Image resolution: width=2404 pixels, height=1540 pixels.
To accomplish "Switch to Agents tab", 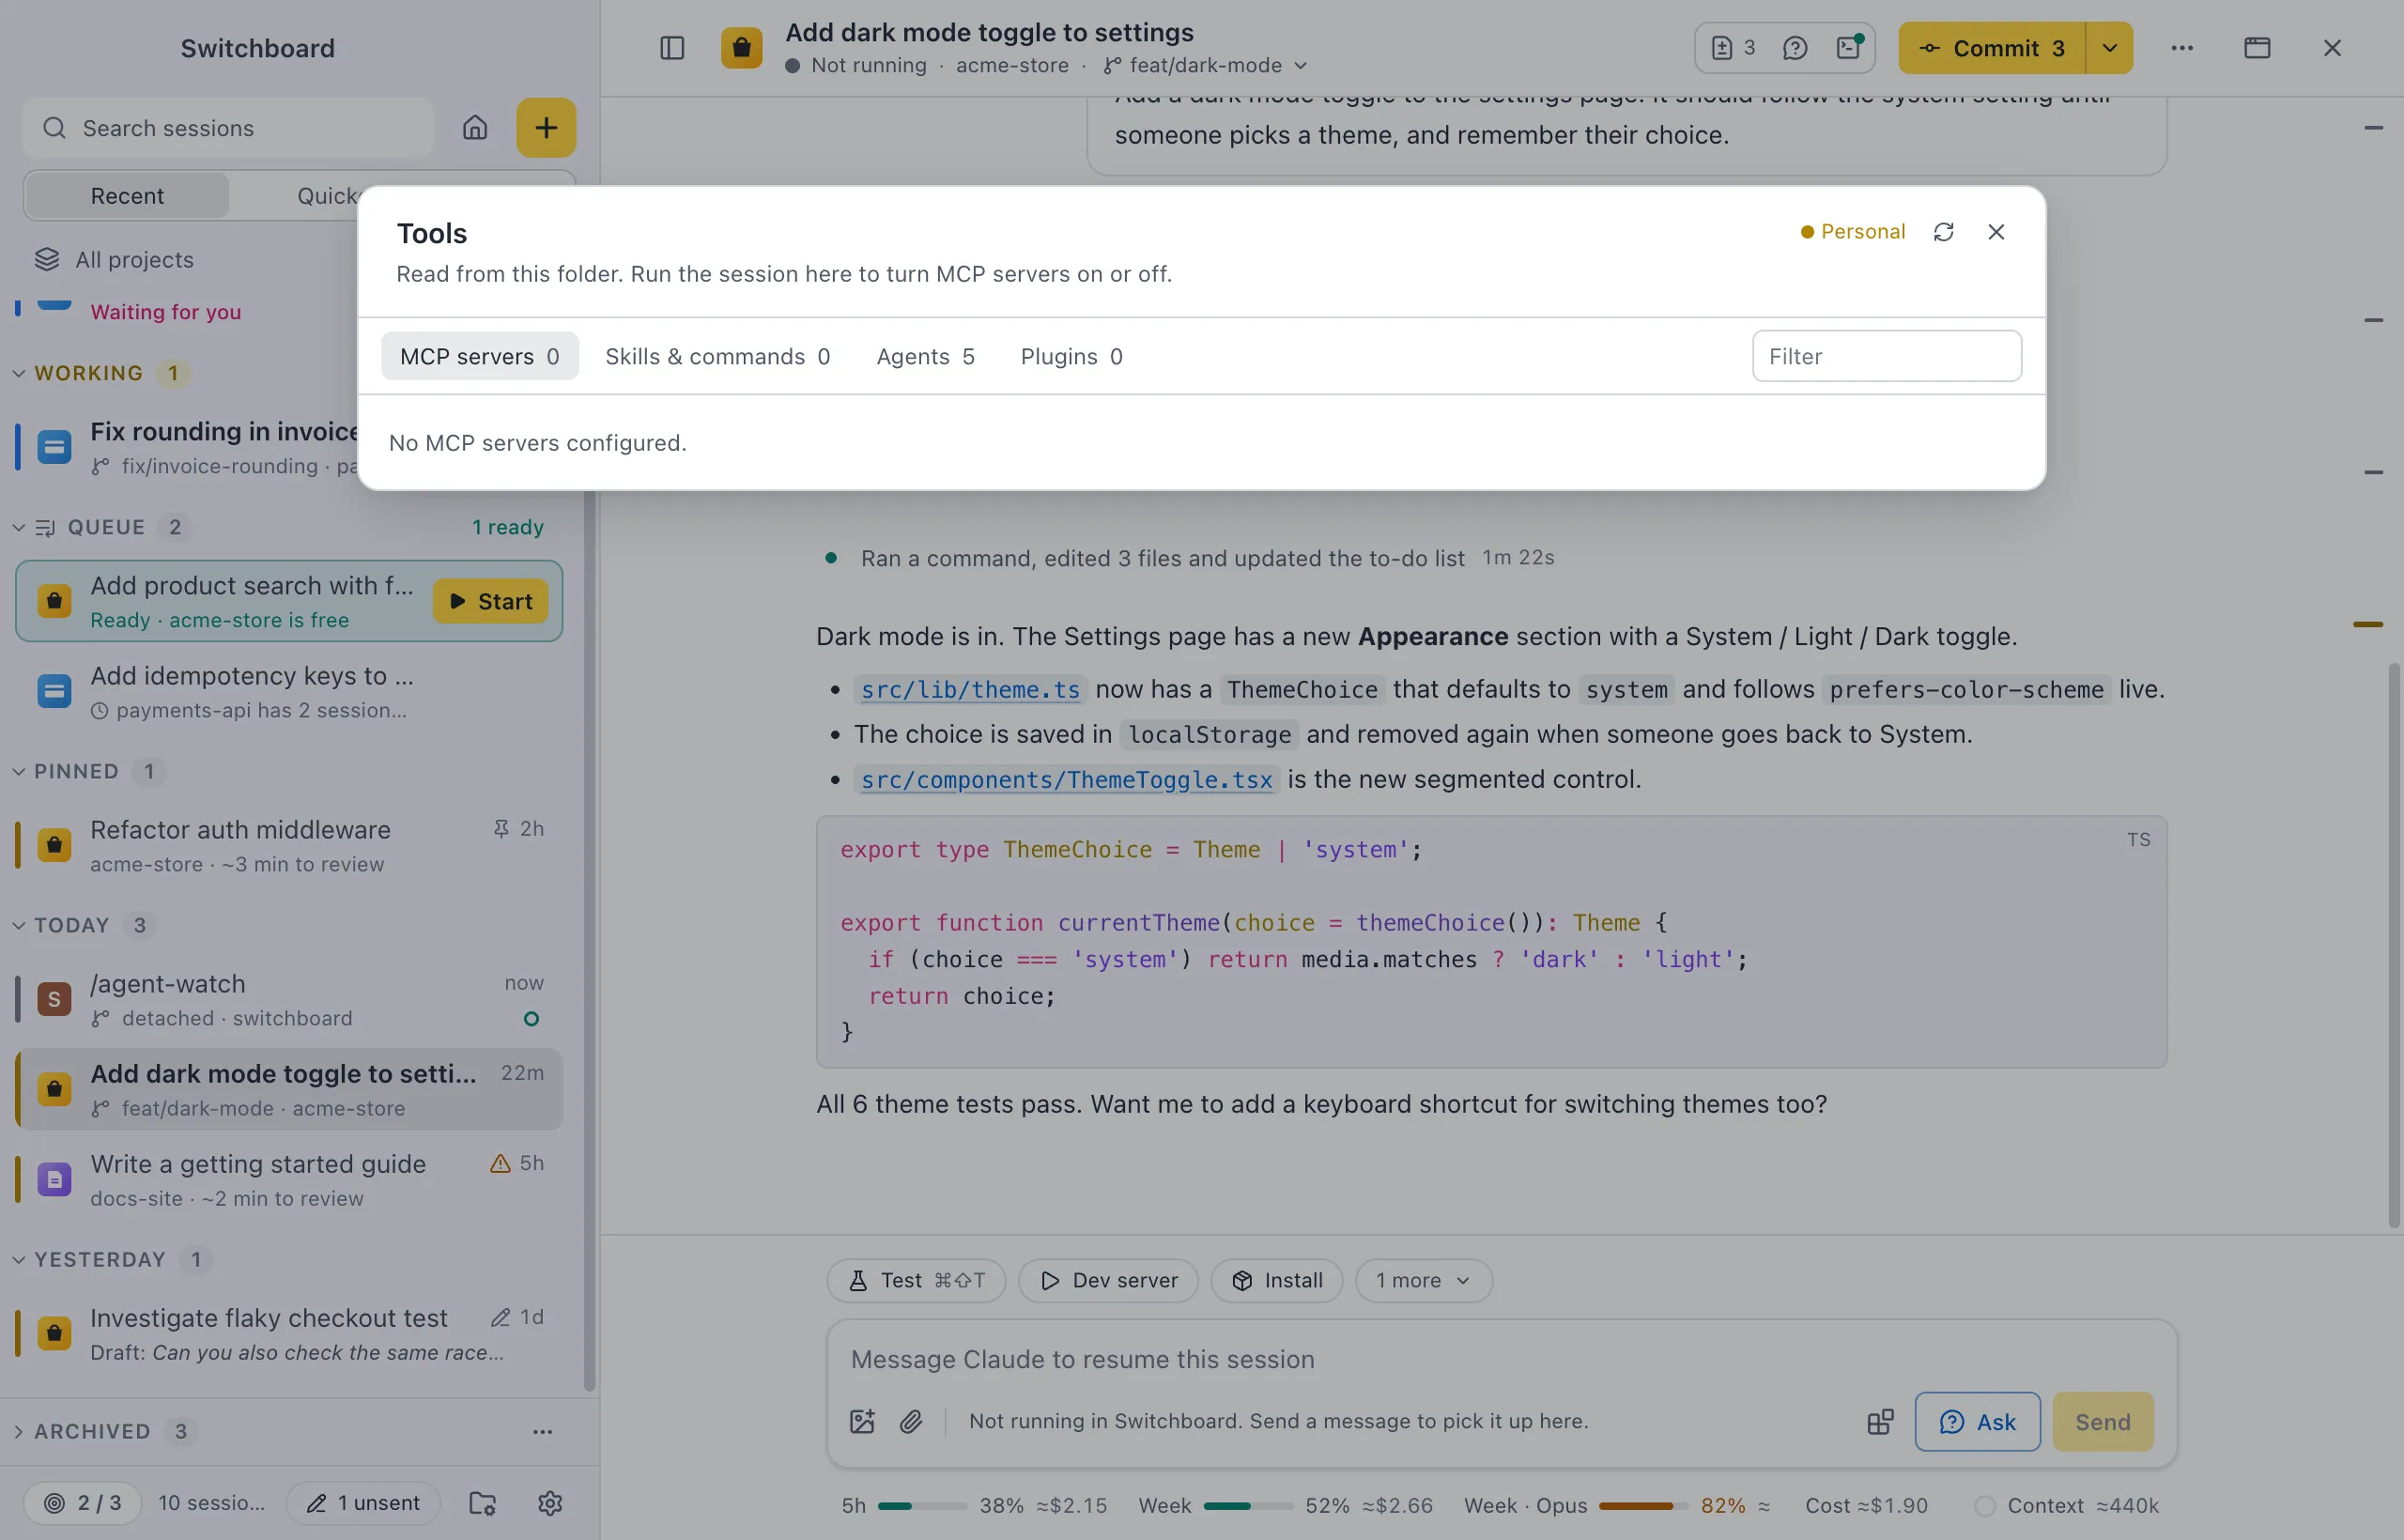I will click(x=925, y=356).
